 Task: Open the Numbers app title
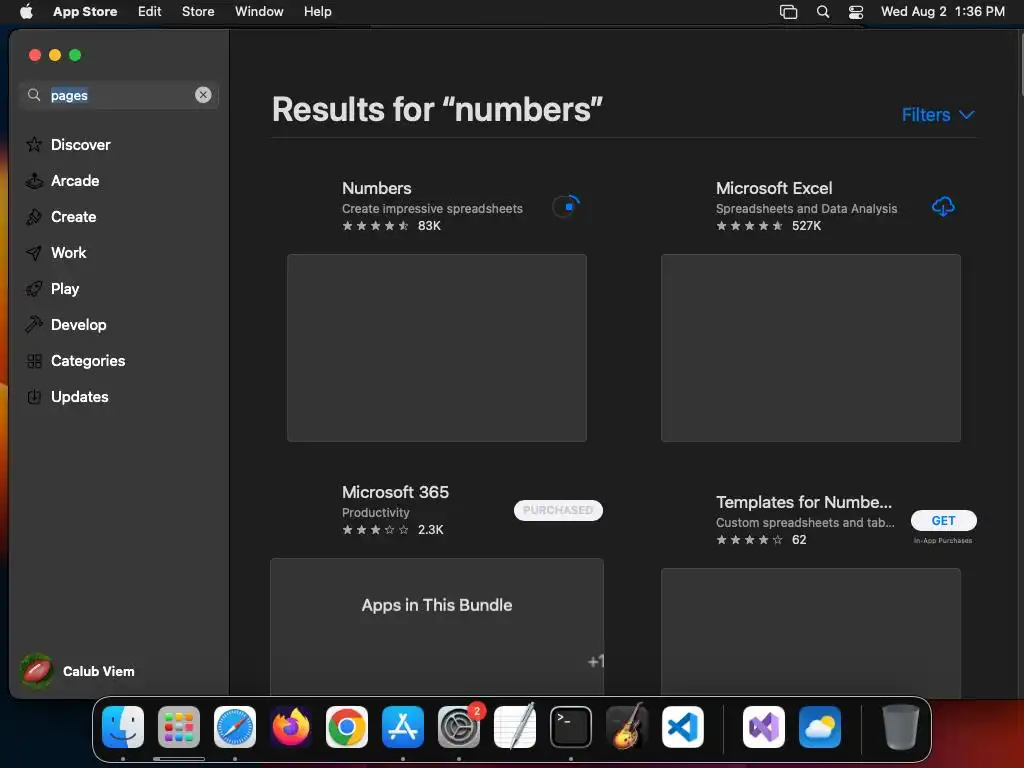pyautogui.click(x=377, y=188)
